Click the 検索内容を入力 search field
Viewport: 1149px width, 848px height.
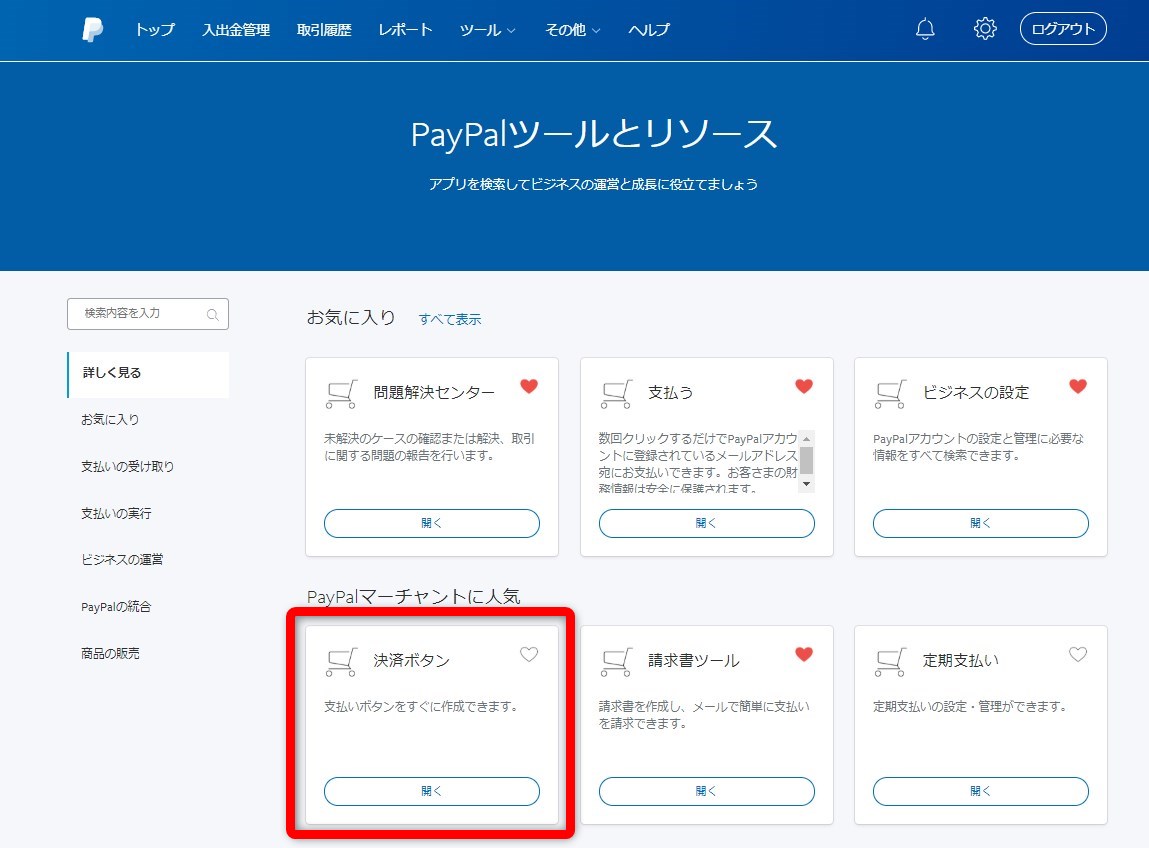tap(140, 314)
